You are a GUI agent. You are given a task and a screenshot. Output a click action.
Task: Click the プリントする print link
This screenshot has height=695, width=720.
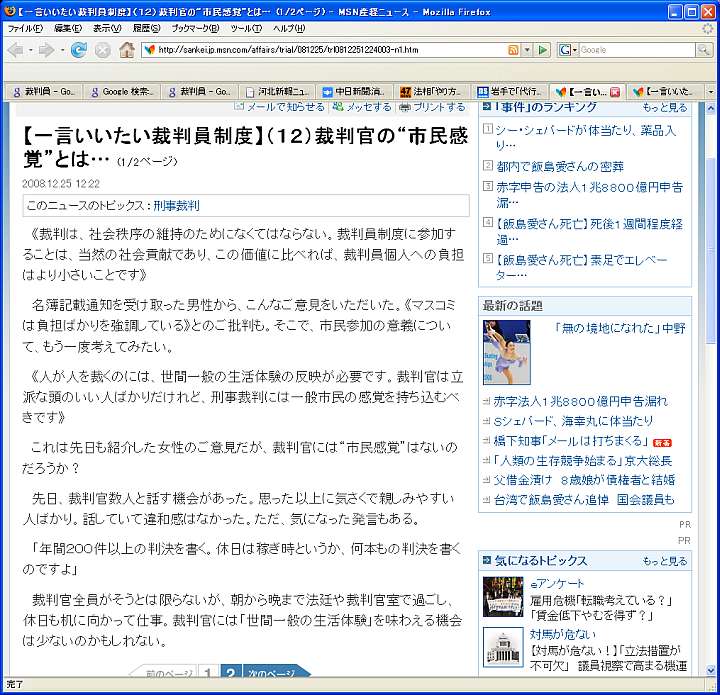point(432,107)
